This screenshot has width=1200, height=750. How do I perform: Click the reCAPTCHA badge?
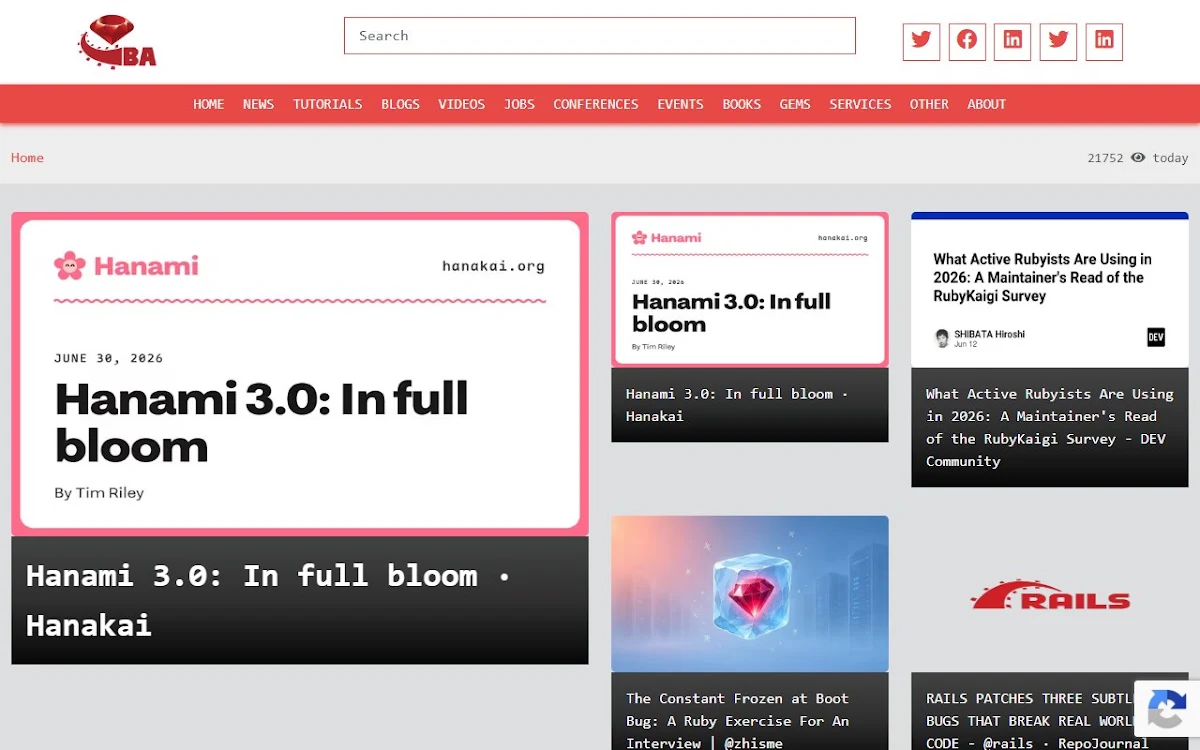[1166, 710]
